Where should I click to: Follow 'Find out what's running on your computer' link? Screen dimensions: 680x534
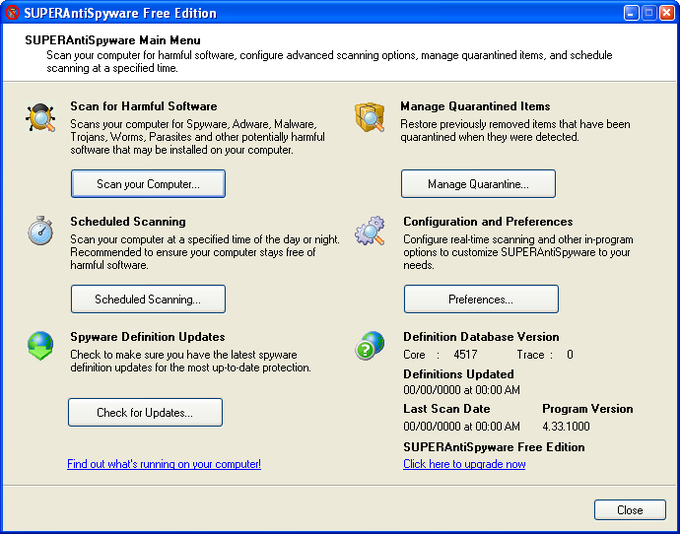(x=164, y=464)
